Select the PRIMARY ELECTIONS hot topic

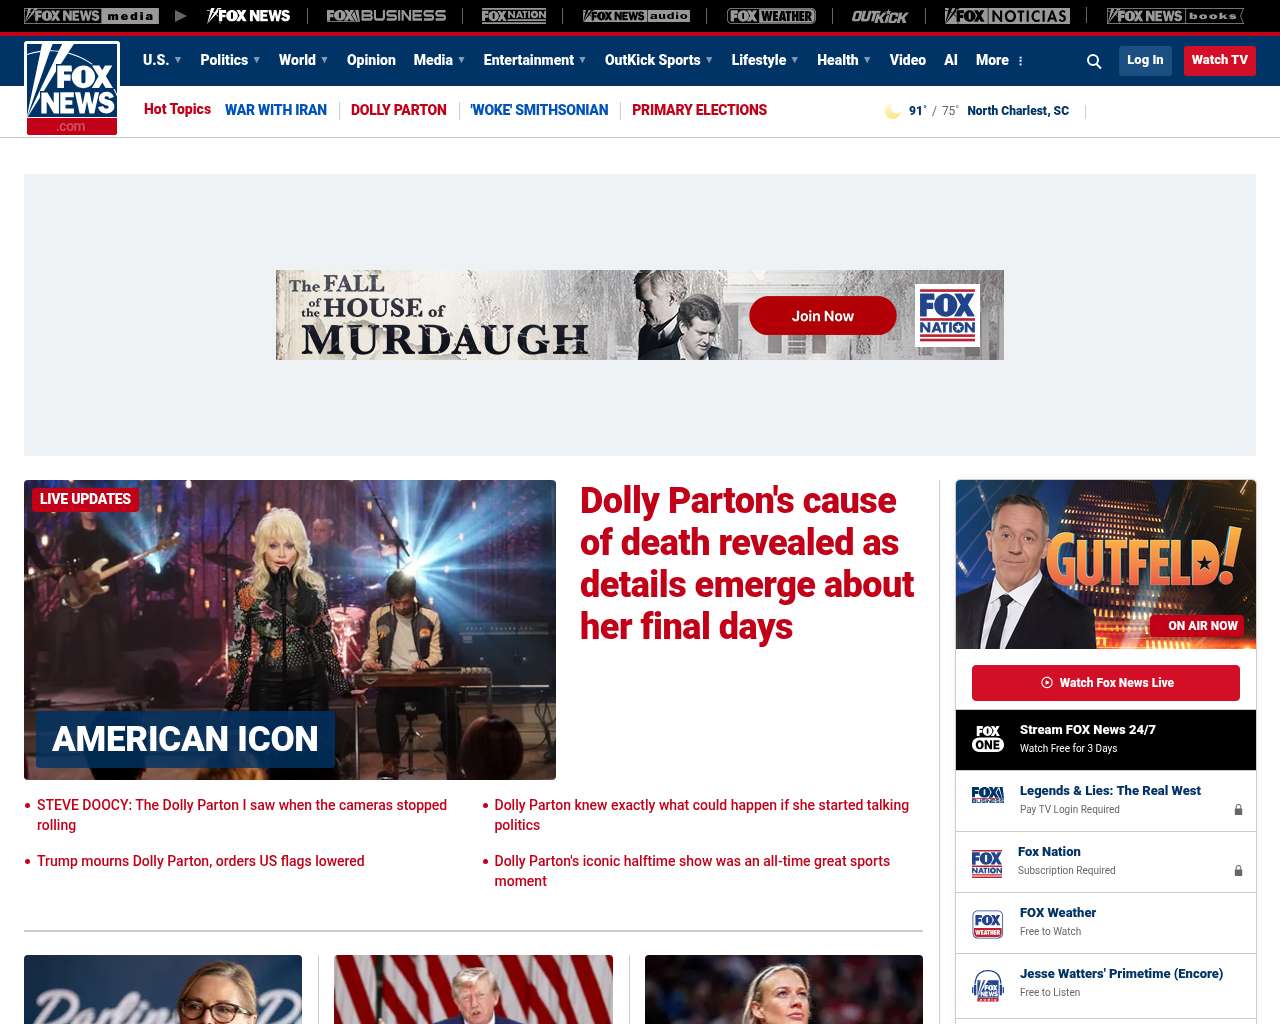click(x=700, y=110)
